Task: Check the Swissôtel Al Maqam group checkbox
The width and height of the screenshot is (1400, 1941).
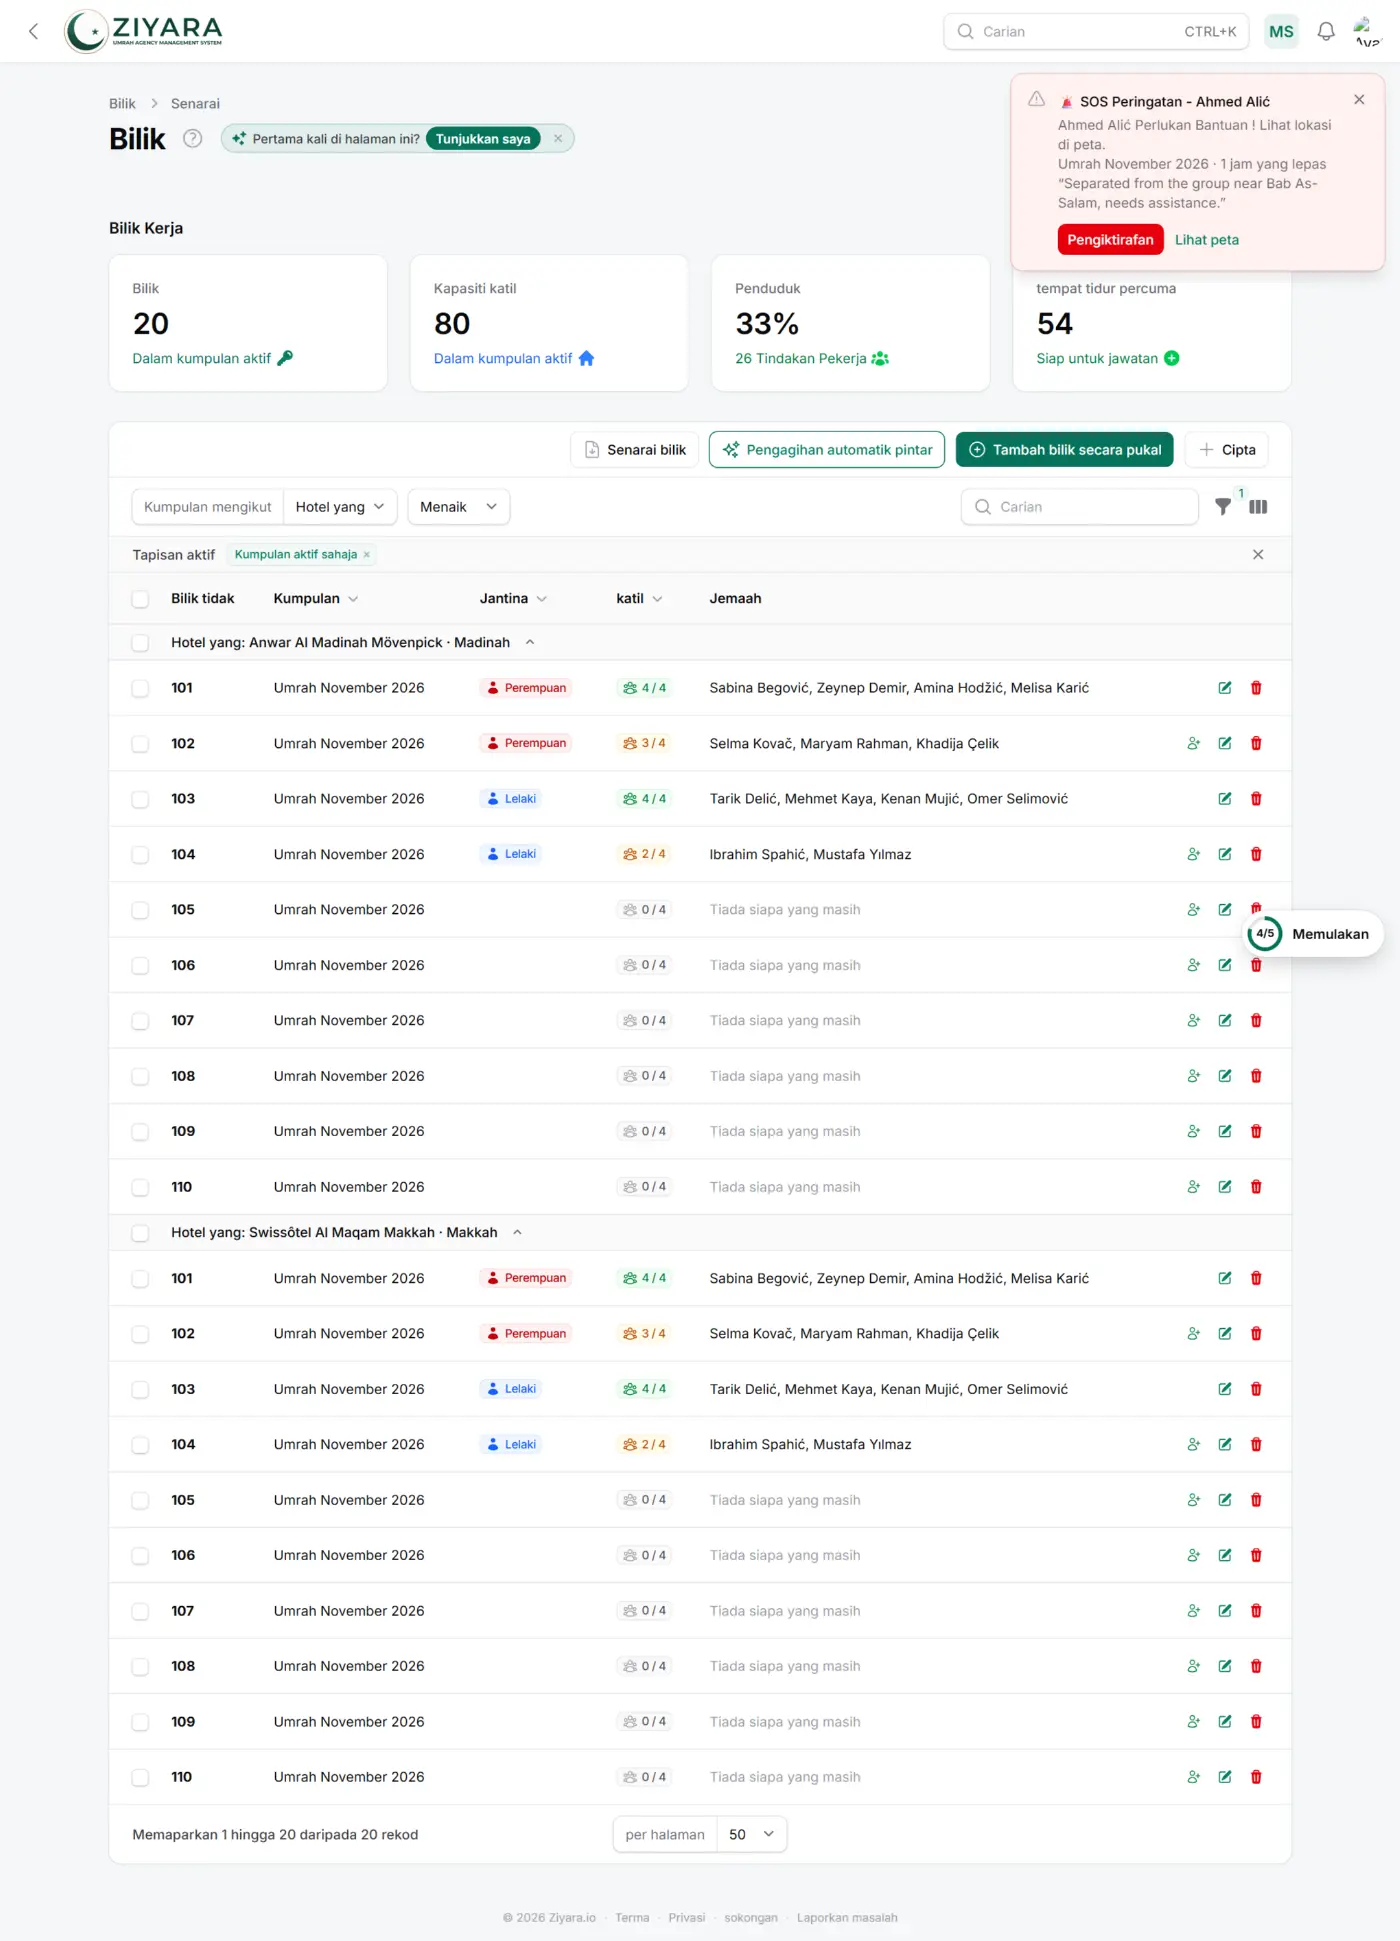Action: coord(140,1233)
